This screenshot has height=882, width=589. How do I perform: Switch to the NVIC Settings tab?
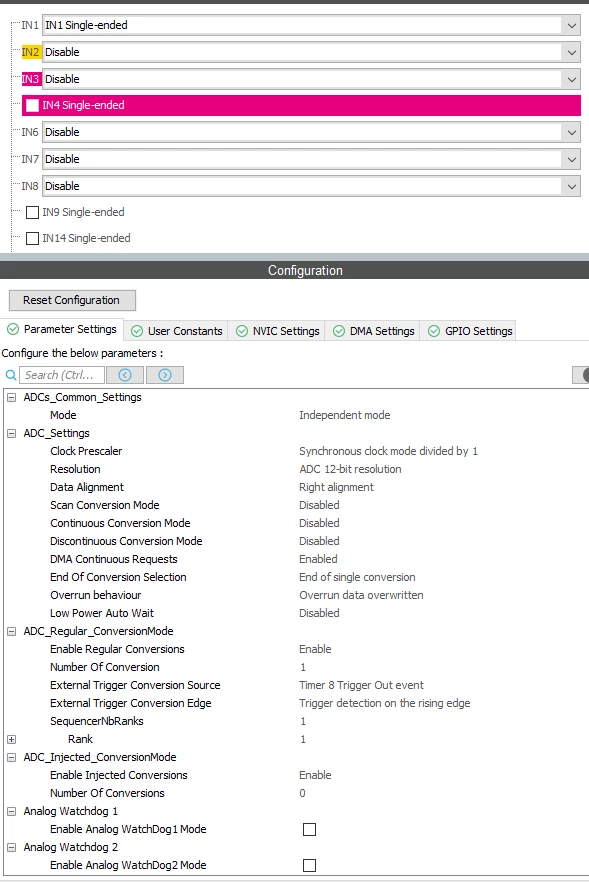278,331
